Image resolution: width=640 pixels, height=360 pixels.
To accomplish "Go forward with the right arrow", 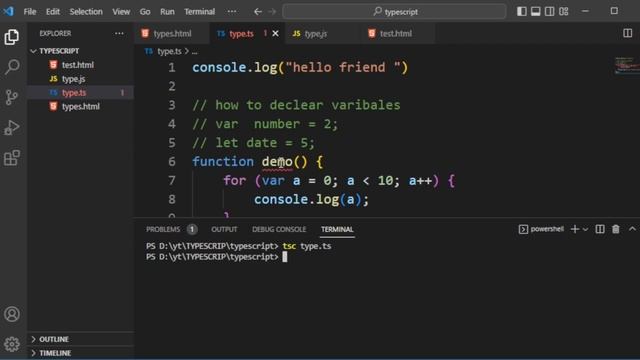I will [272, 11].
